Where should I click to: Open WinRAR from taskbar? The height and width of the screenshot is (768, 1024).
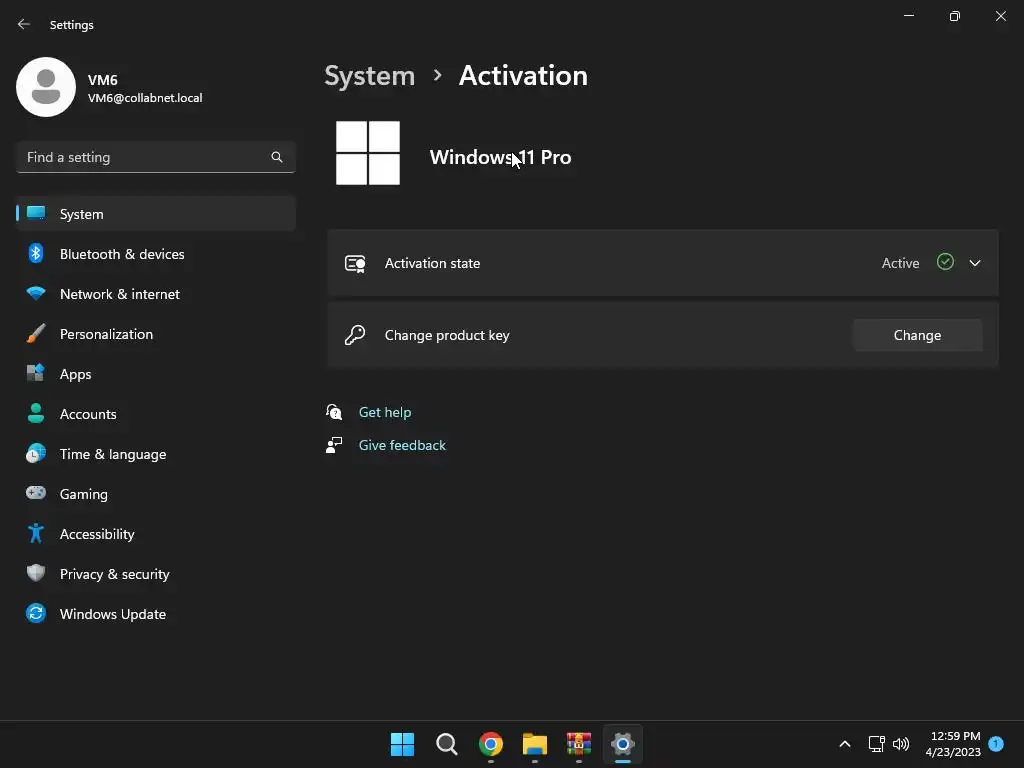(579, 744)
